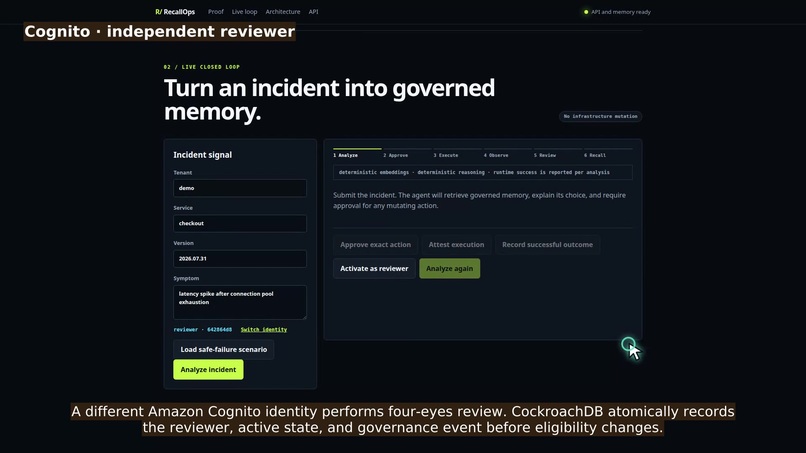Select the 1 Analyze step tab
The height and width of the screenshot is (453, 806).
coord(357,153)
